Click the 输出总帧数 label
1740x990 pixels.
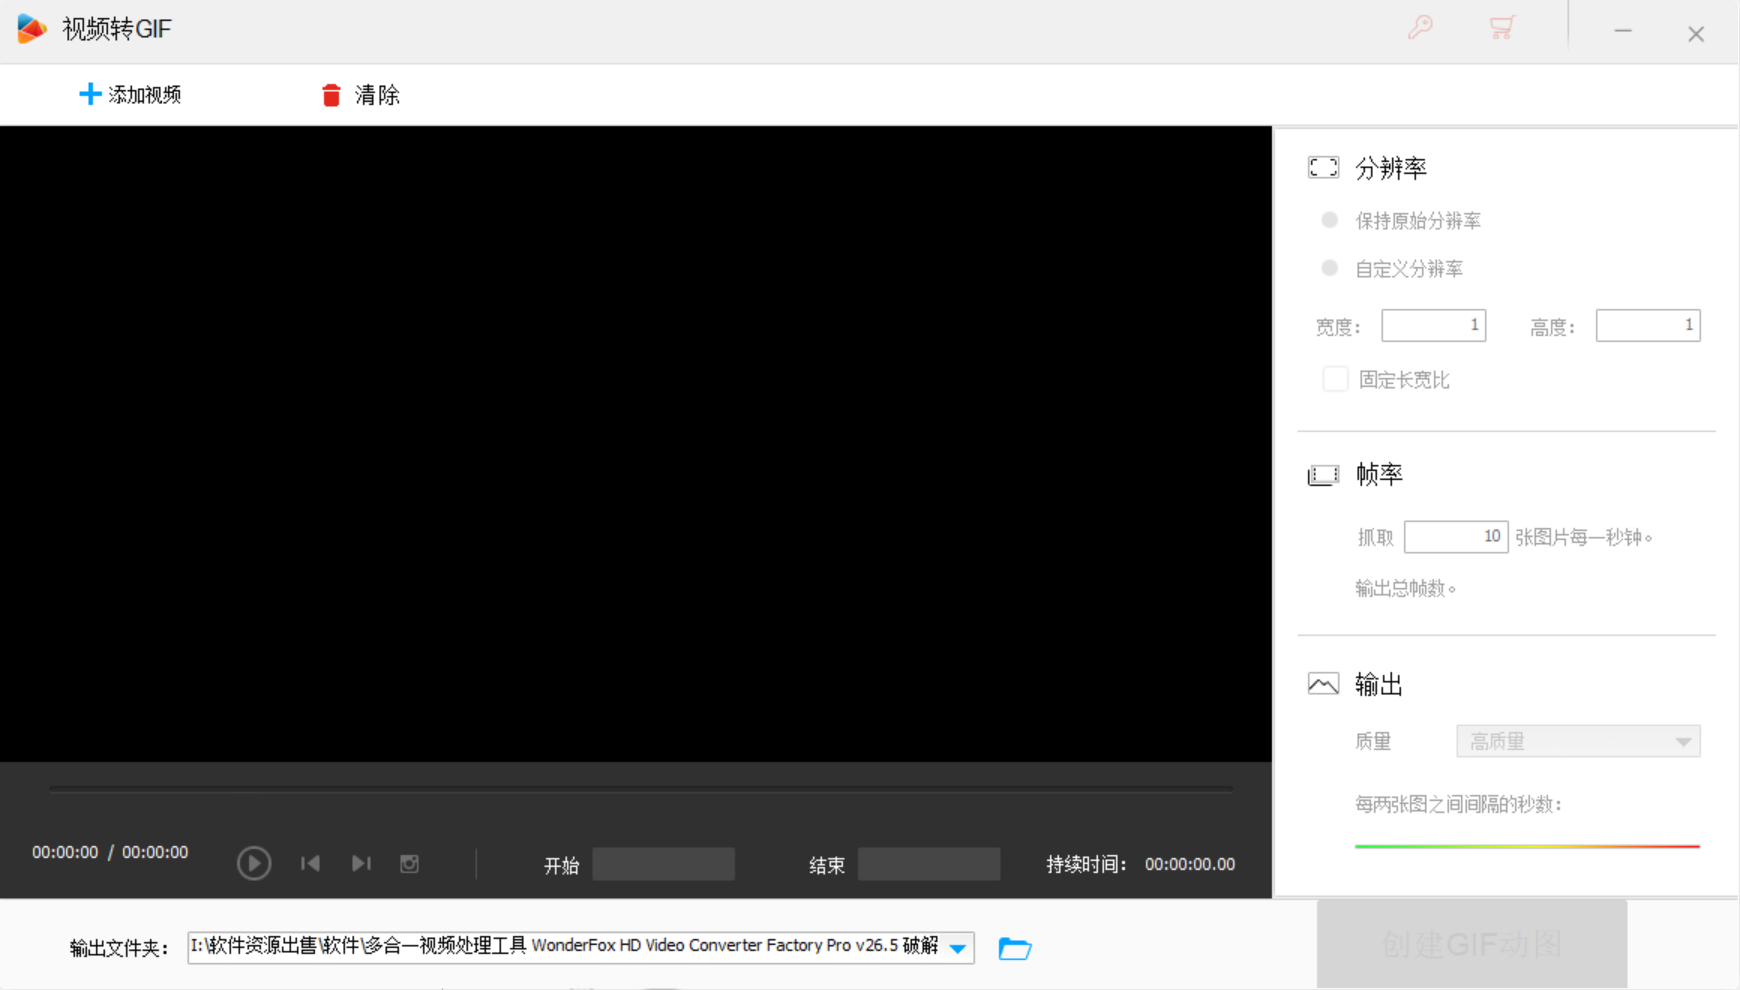[1405, 588]
